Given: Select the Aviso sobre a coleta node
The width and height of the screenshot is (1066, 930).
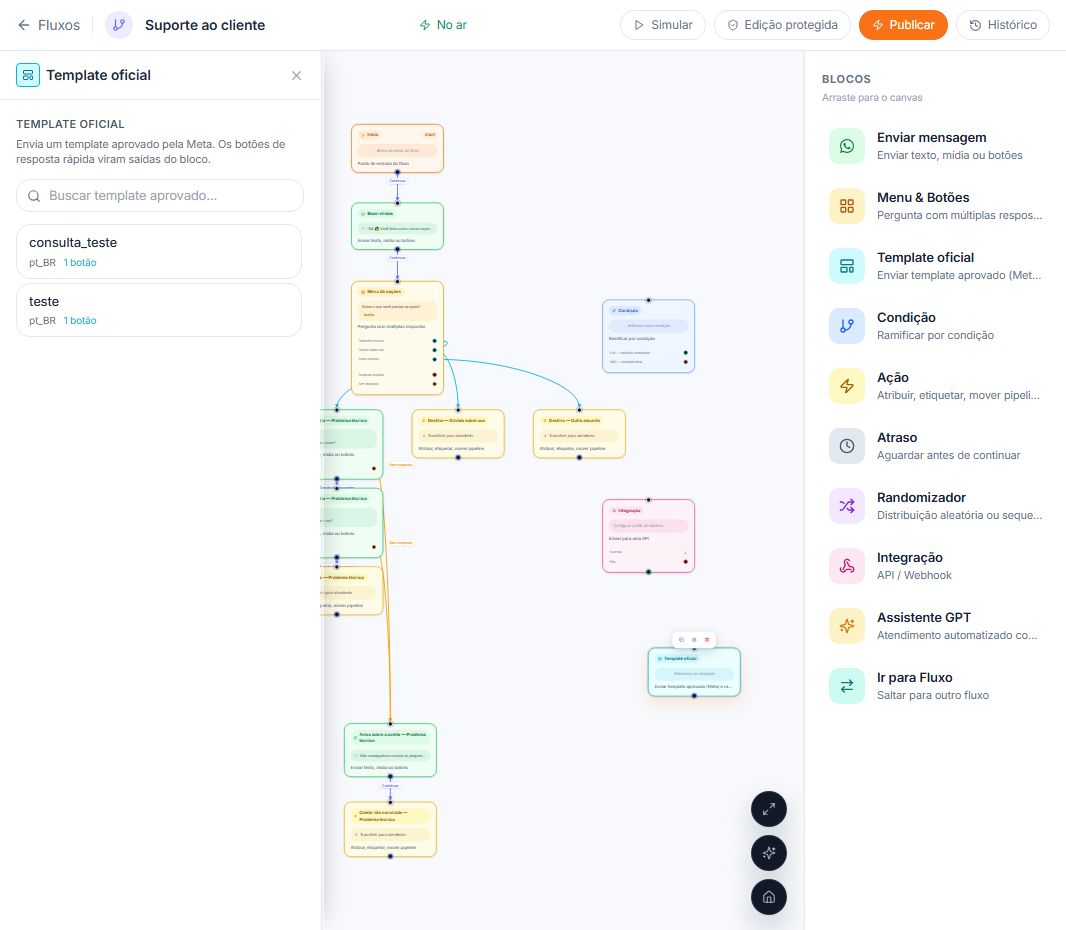Looking at the screenshot, I should point(390,750).
